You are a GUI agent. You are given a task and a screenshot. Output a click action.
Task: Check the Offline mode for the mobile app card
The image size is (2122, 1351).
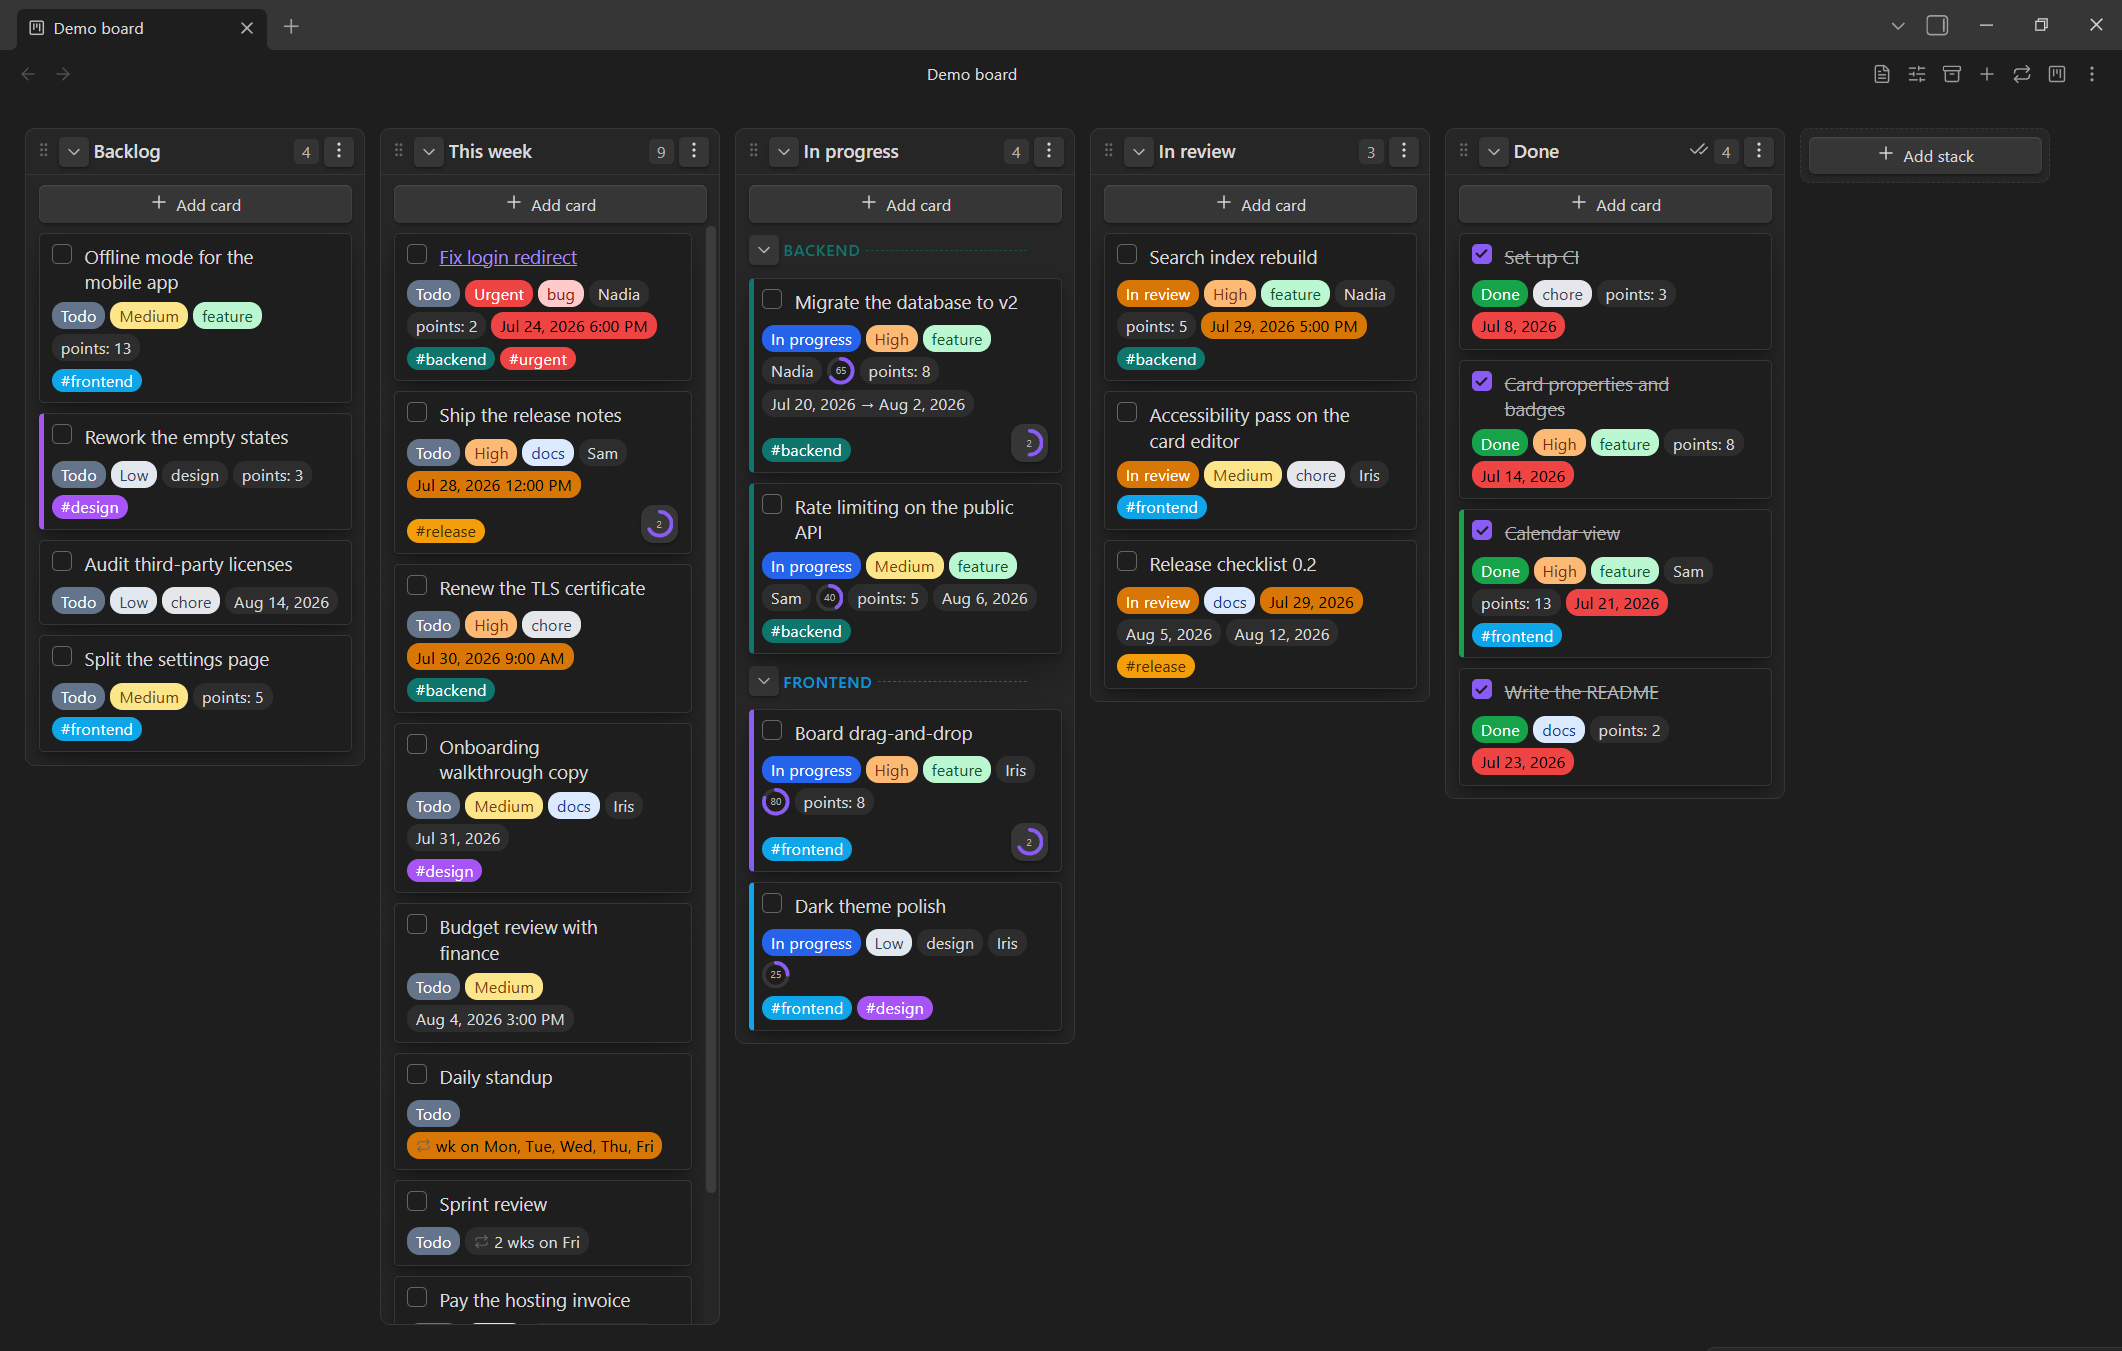click(x=62, y=255)
